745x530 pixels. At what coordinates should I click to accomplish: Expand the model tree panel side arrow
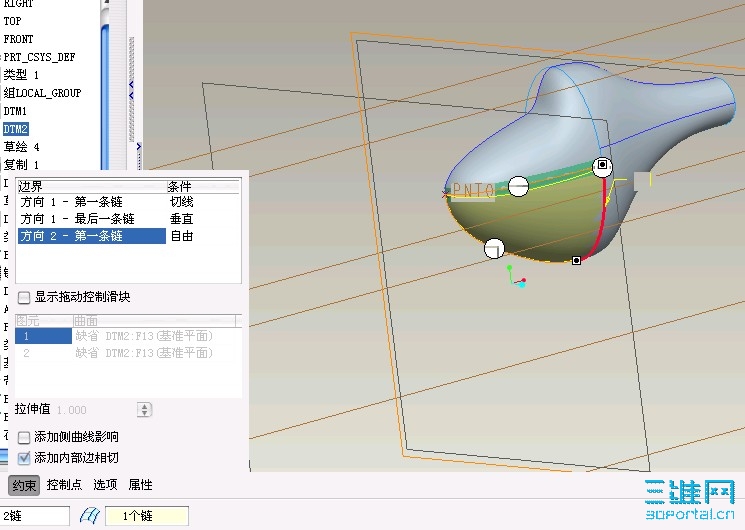(x=138, y=146)
